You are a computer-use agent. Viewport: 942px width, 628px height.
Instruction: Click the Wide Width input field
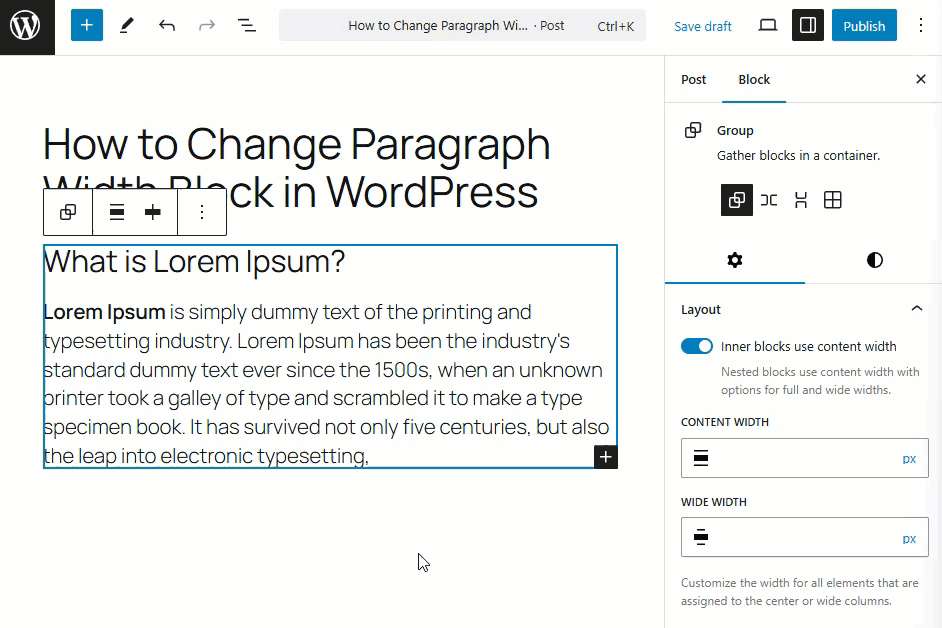click(800, 538)
